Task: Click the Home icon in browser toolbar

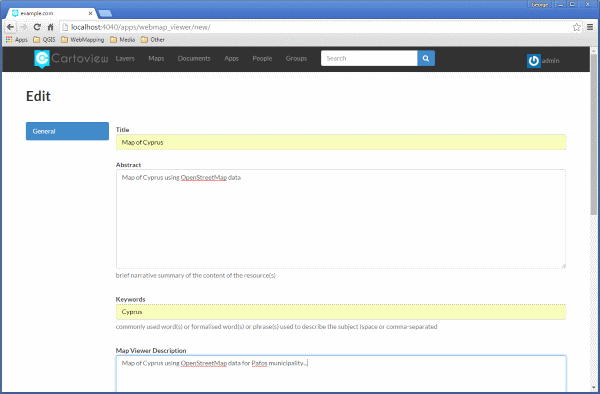Action: 51,27
